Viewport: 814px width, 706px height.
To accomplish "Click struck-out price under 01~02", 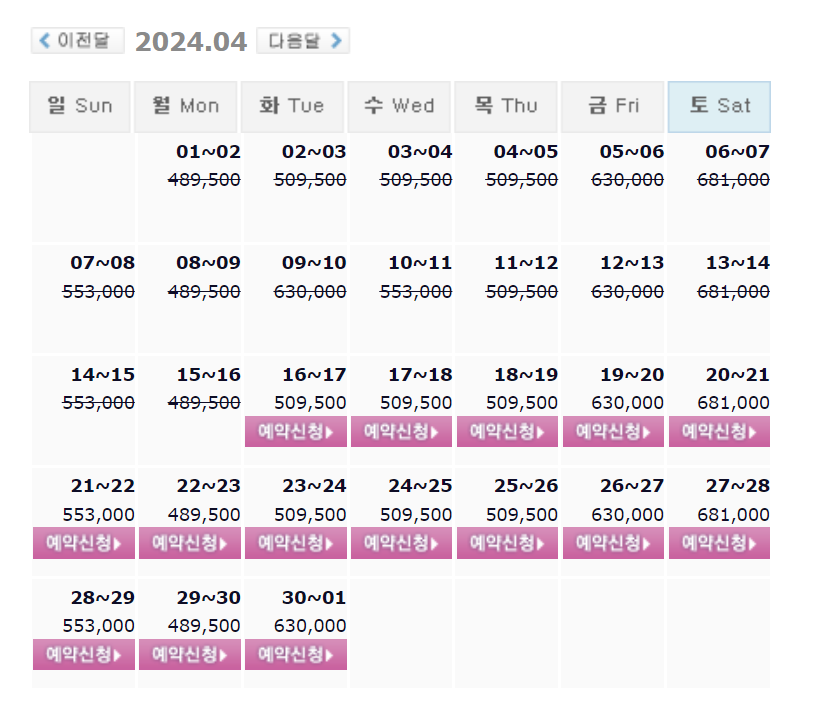I will 204,180.
